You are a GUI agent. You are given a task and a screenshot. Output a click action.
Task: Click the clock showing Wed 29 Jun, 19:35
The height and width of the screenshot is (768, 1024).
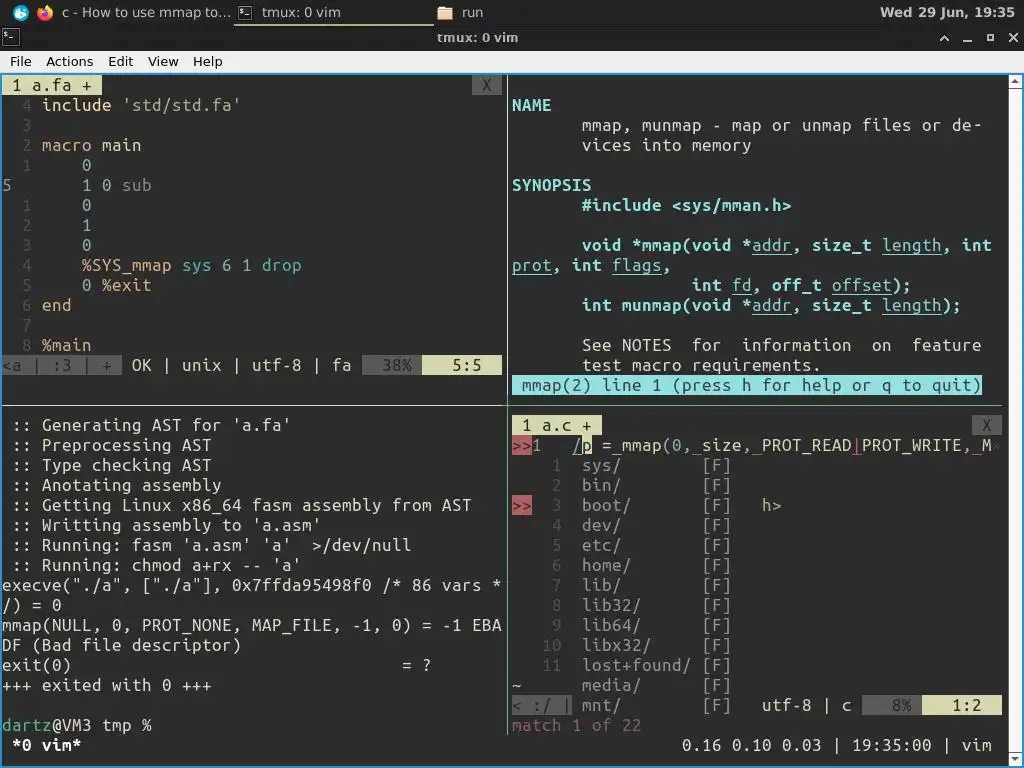click(x=947, y=12)
